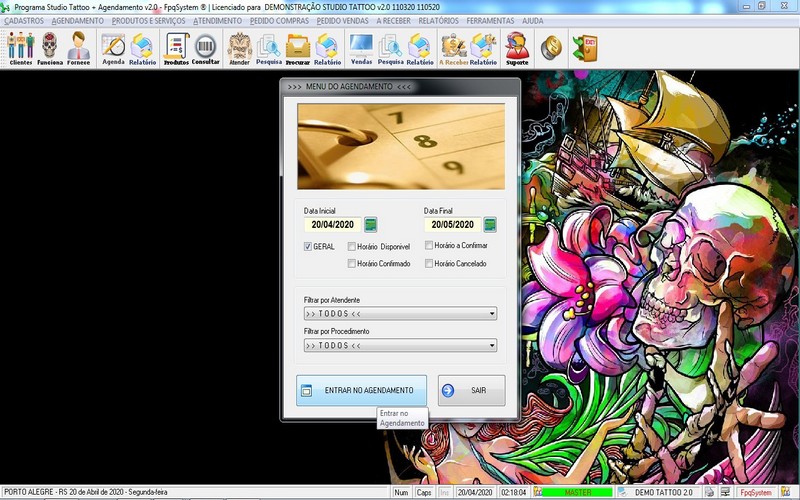800x500 pixels.
Task: Open the Procurar file drawer icon
Action: [297, 48]
